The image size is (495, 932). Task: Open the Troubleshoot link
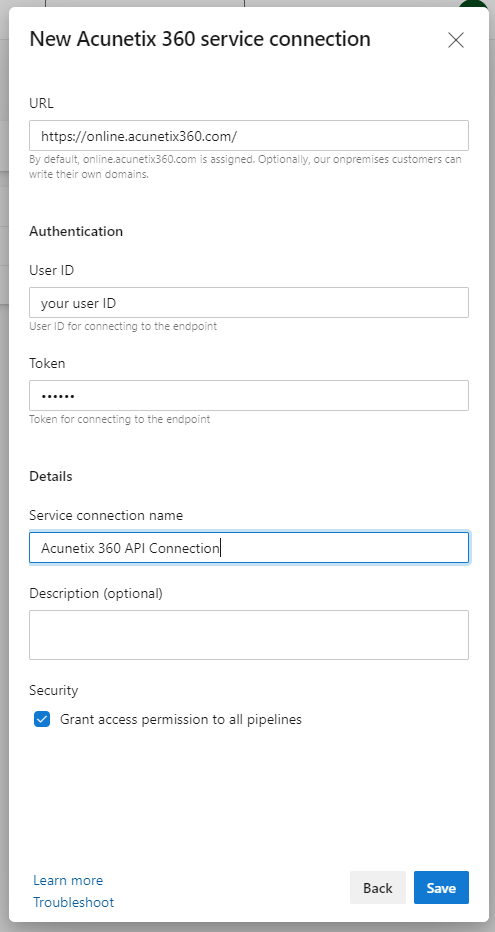74,902
